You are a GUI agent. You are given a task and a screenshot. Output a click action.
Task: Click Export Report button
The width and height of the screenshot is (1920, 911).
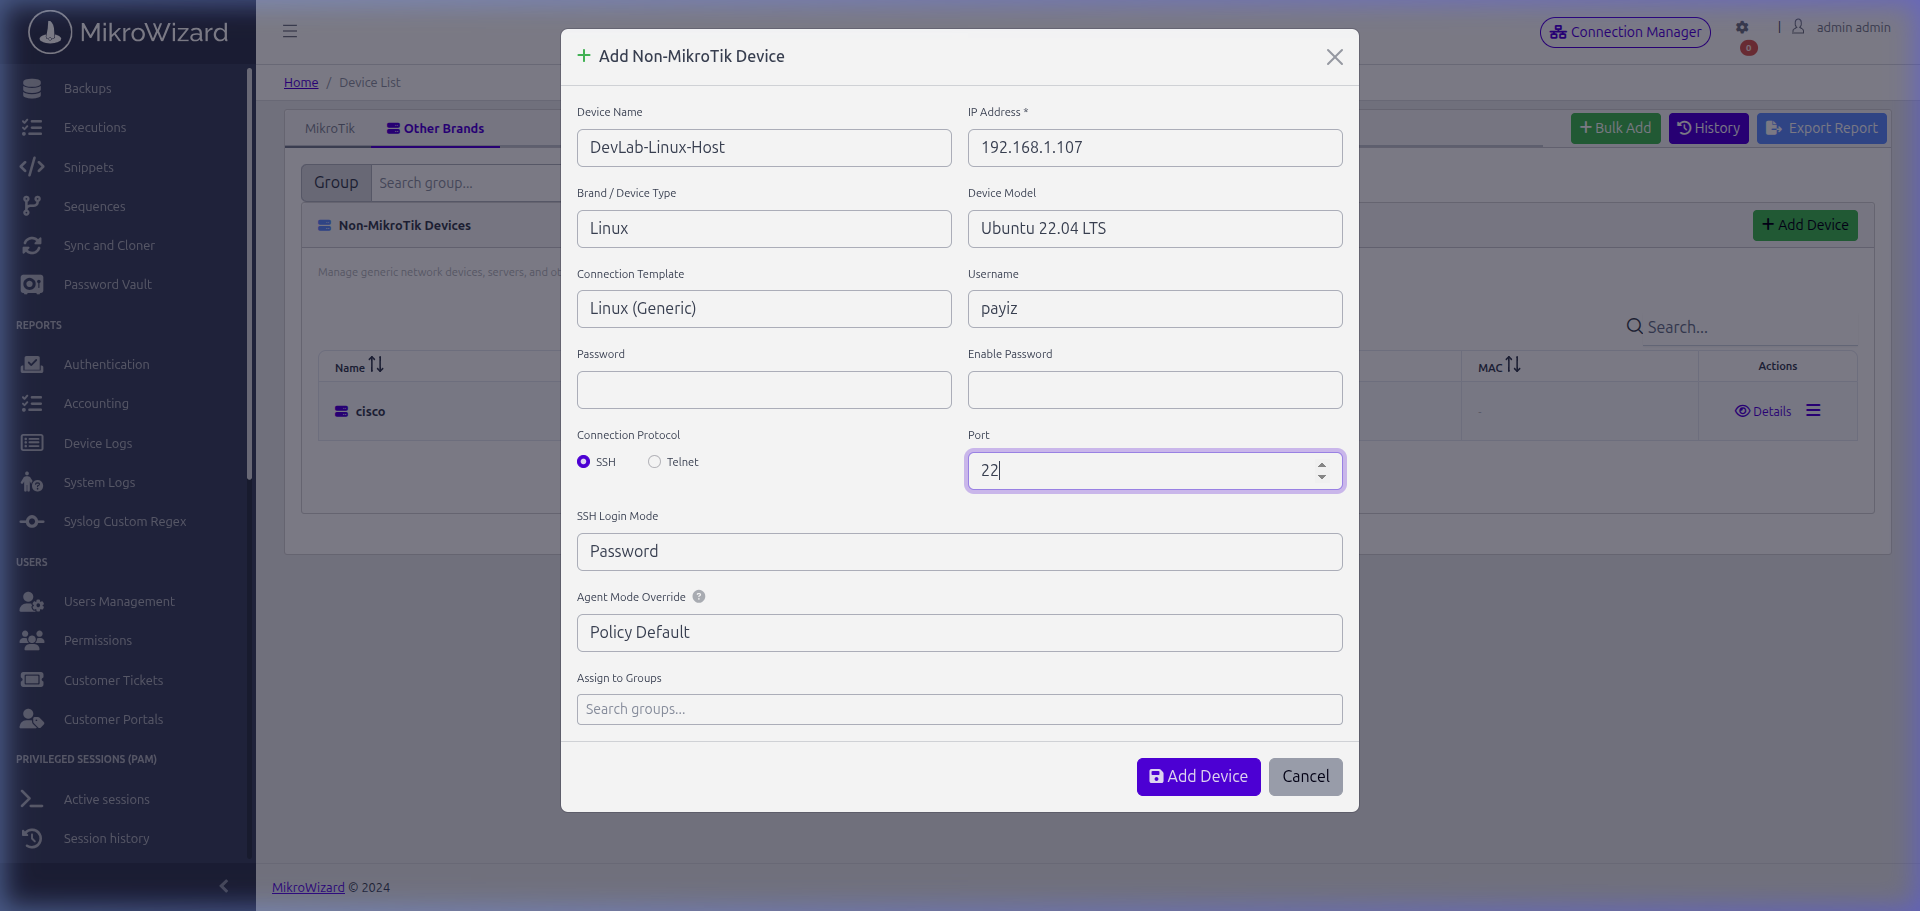[1822, 128]
